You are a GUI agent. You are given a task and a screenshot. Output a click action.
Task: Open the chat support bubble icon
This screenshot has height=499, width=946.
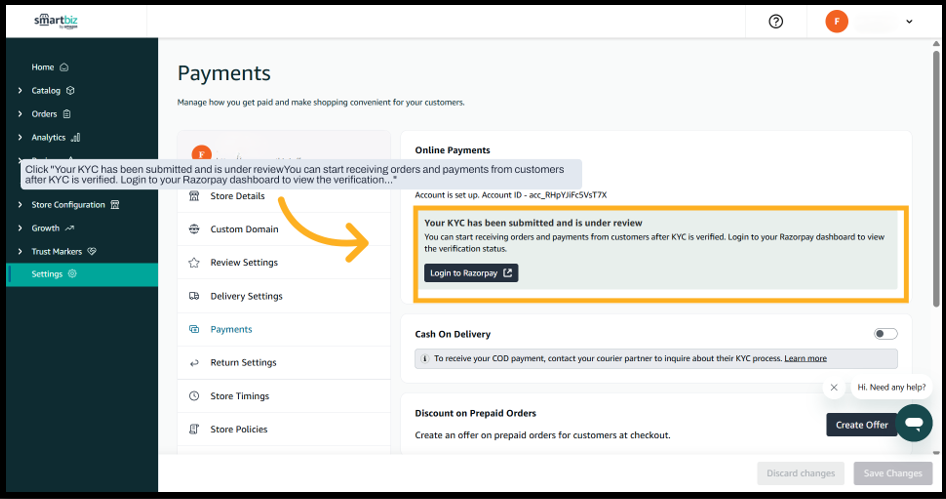coord(913,423)
